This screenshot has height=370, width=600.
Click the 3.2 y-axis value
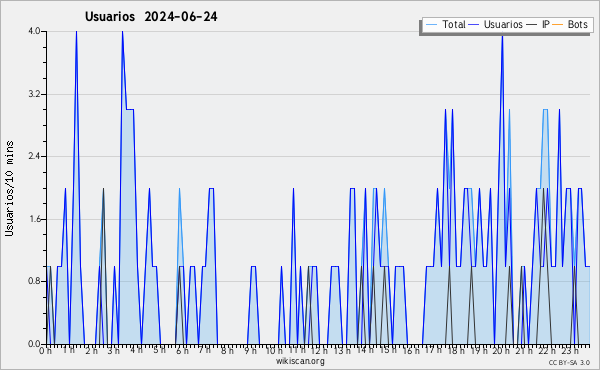(x=34, y=94)
